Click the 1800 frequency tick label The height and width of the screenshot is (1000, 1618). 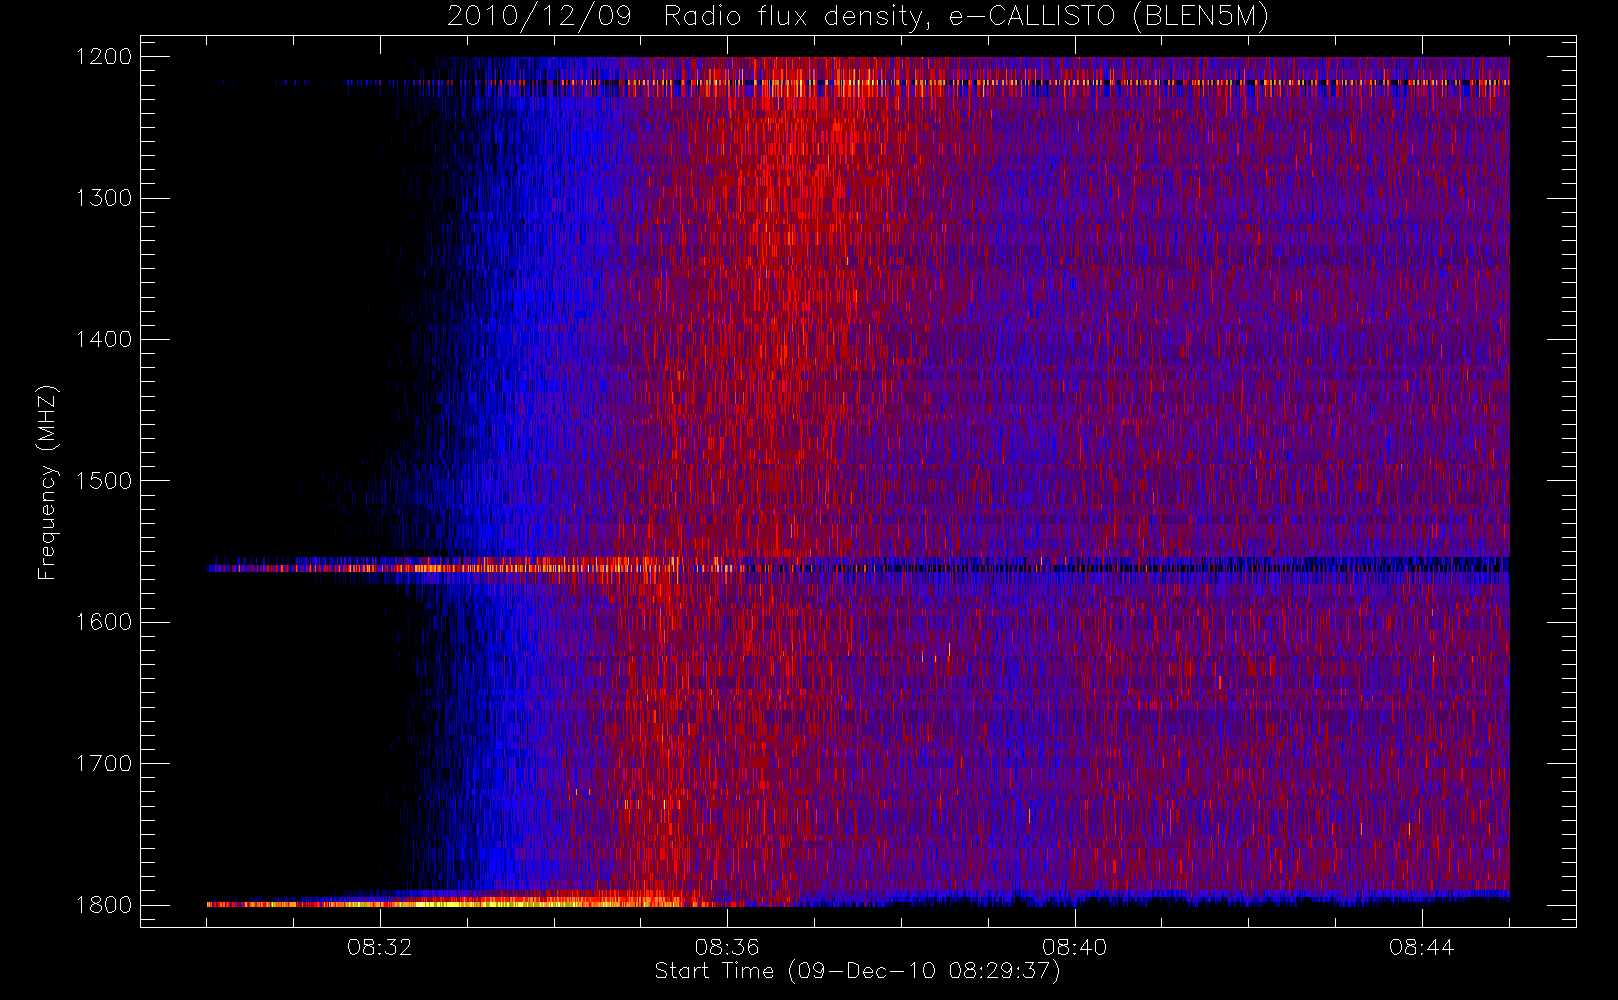click(x=104, y=905)
